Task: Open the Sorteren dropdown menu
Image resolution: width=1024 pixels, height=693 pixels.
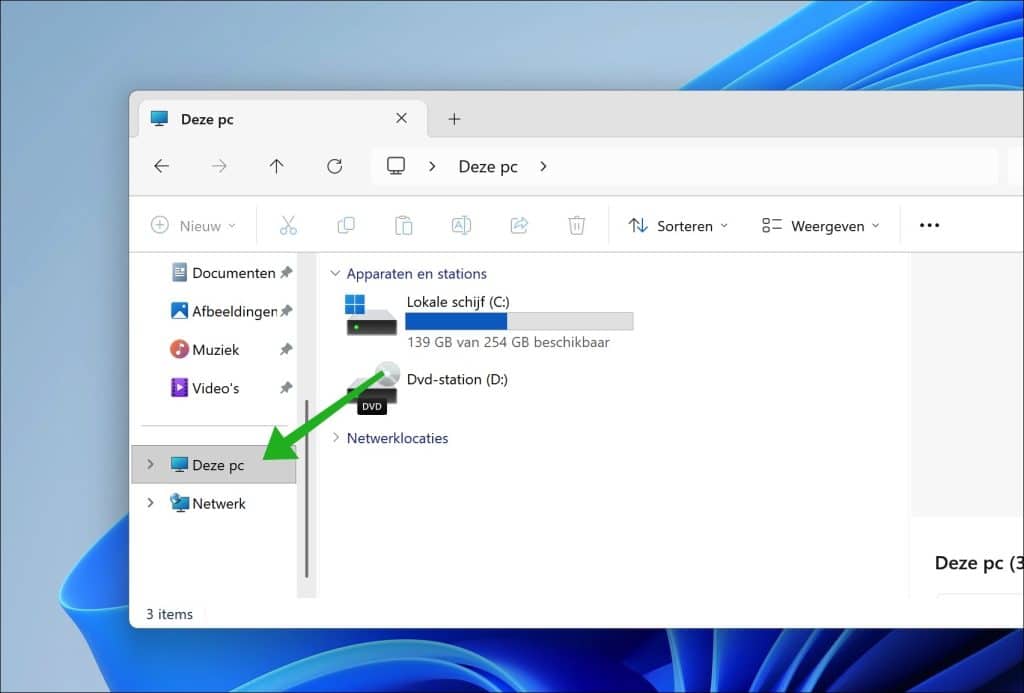Action: [679, 226]
